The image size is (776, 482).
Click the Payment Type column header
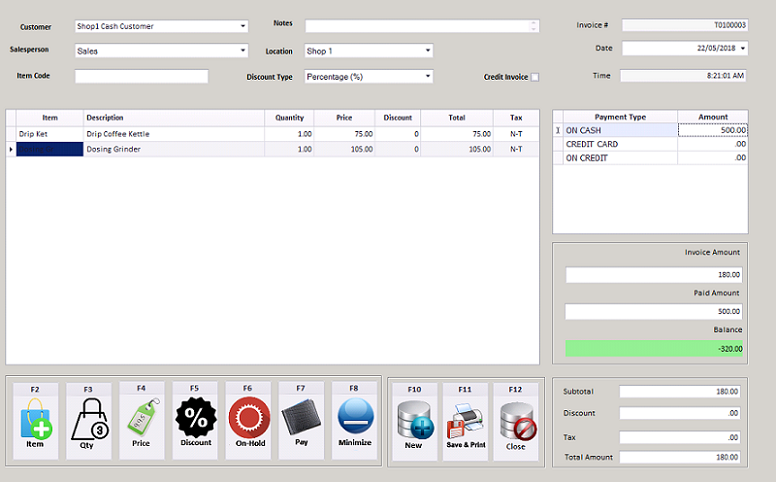pyautogui.click(x=620, y=117)
